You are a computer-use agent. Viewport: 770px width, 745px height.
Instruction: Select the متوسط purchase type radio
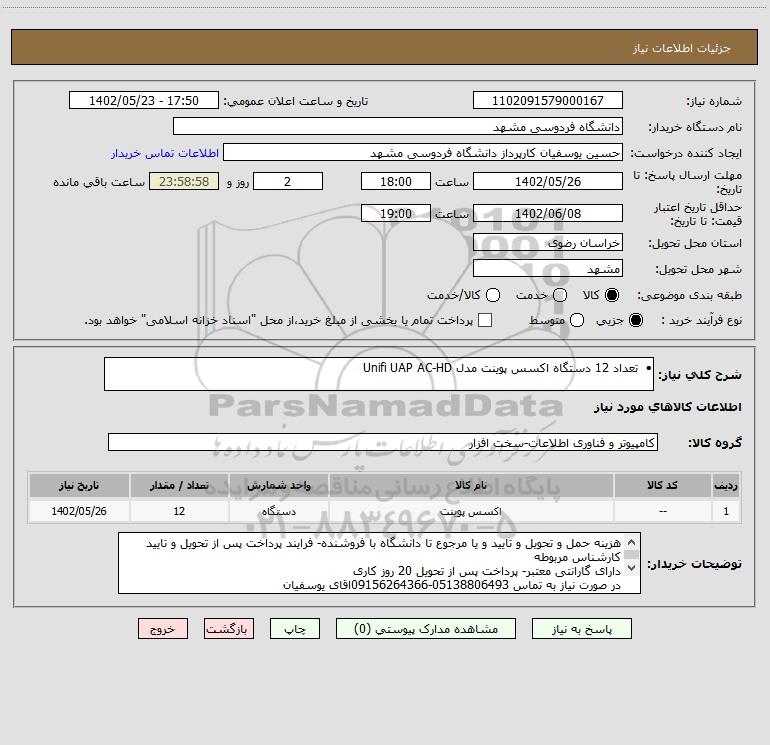pos(577,320)
